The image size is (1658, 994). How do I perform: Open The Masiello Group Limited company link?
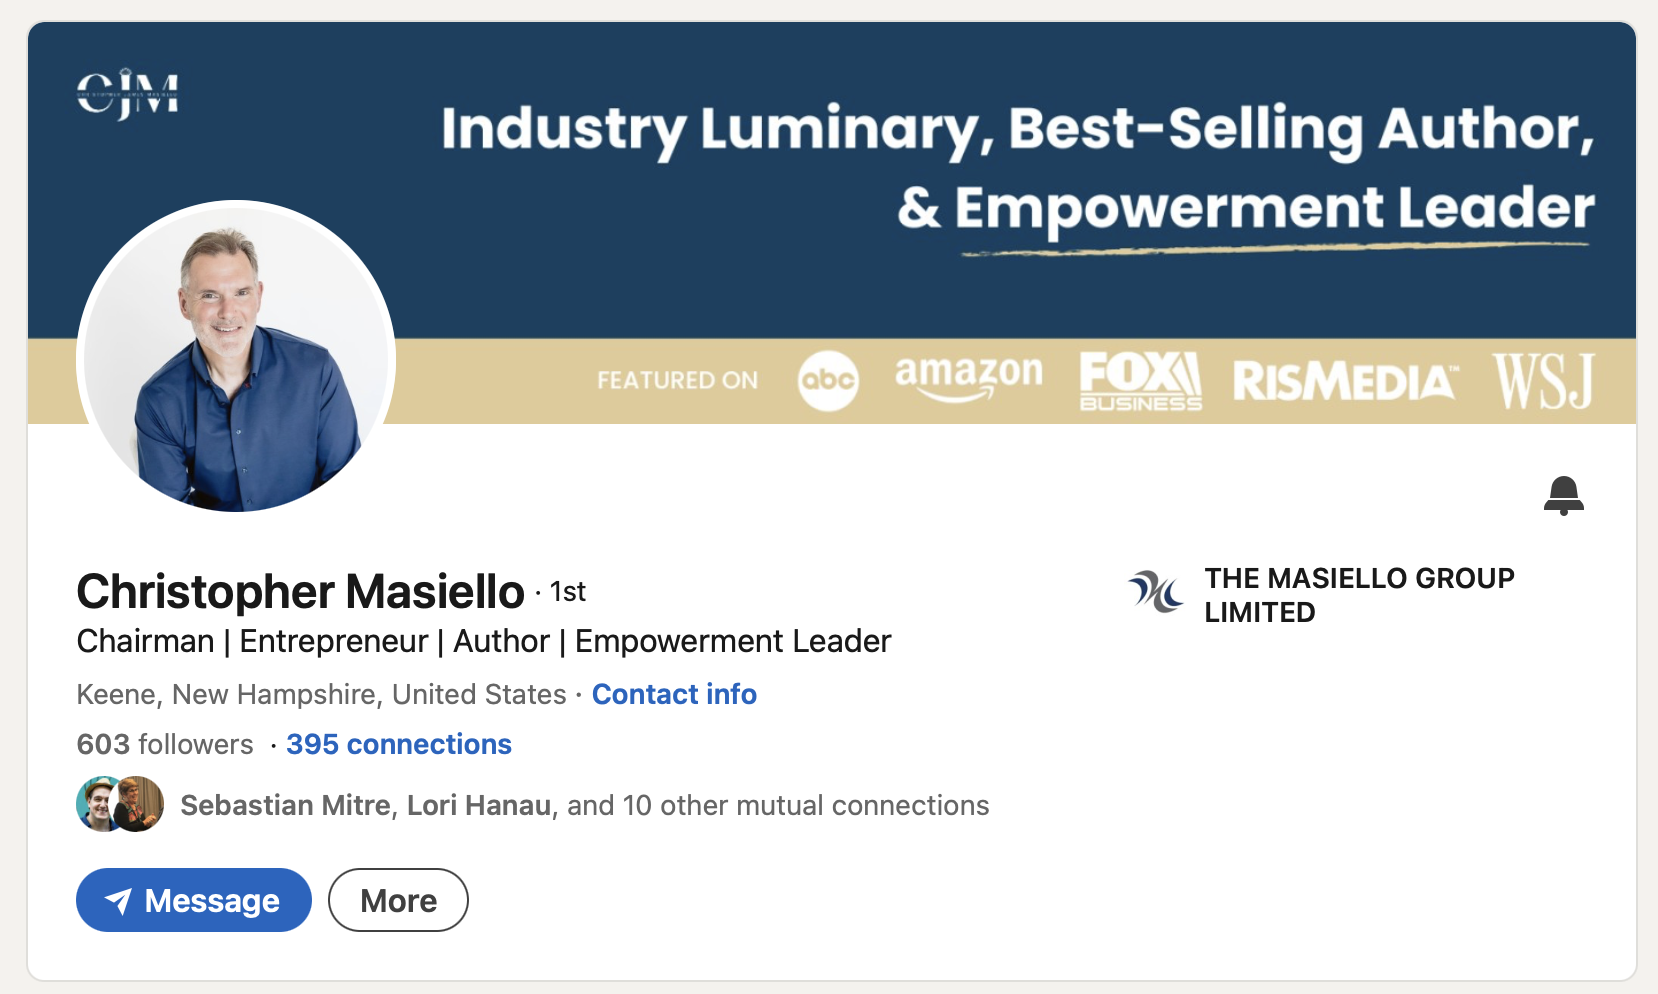coord(1358,595)
